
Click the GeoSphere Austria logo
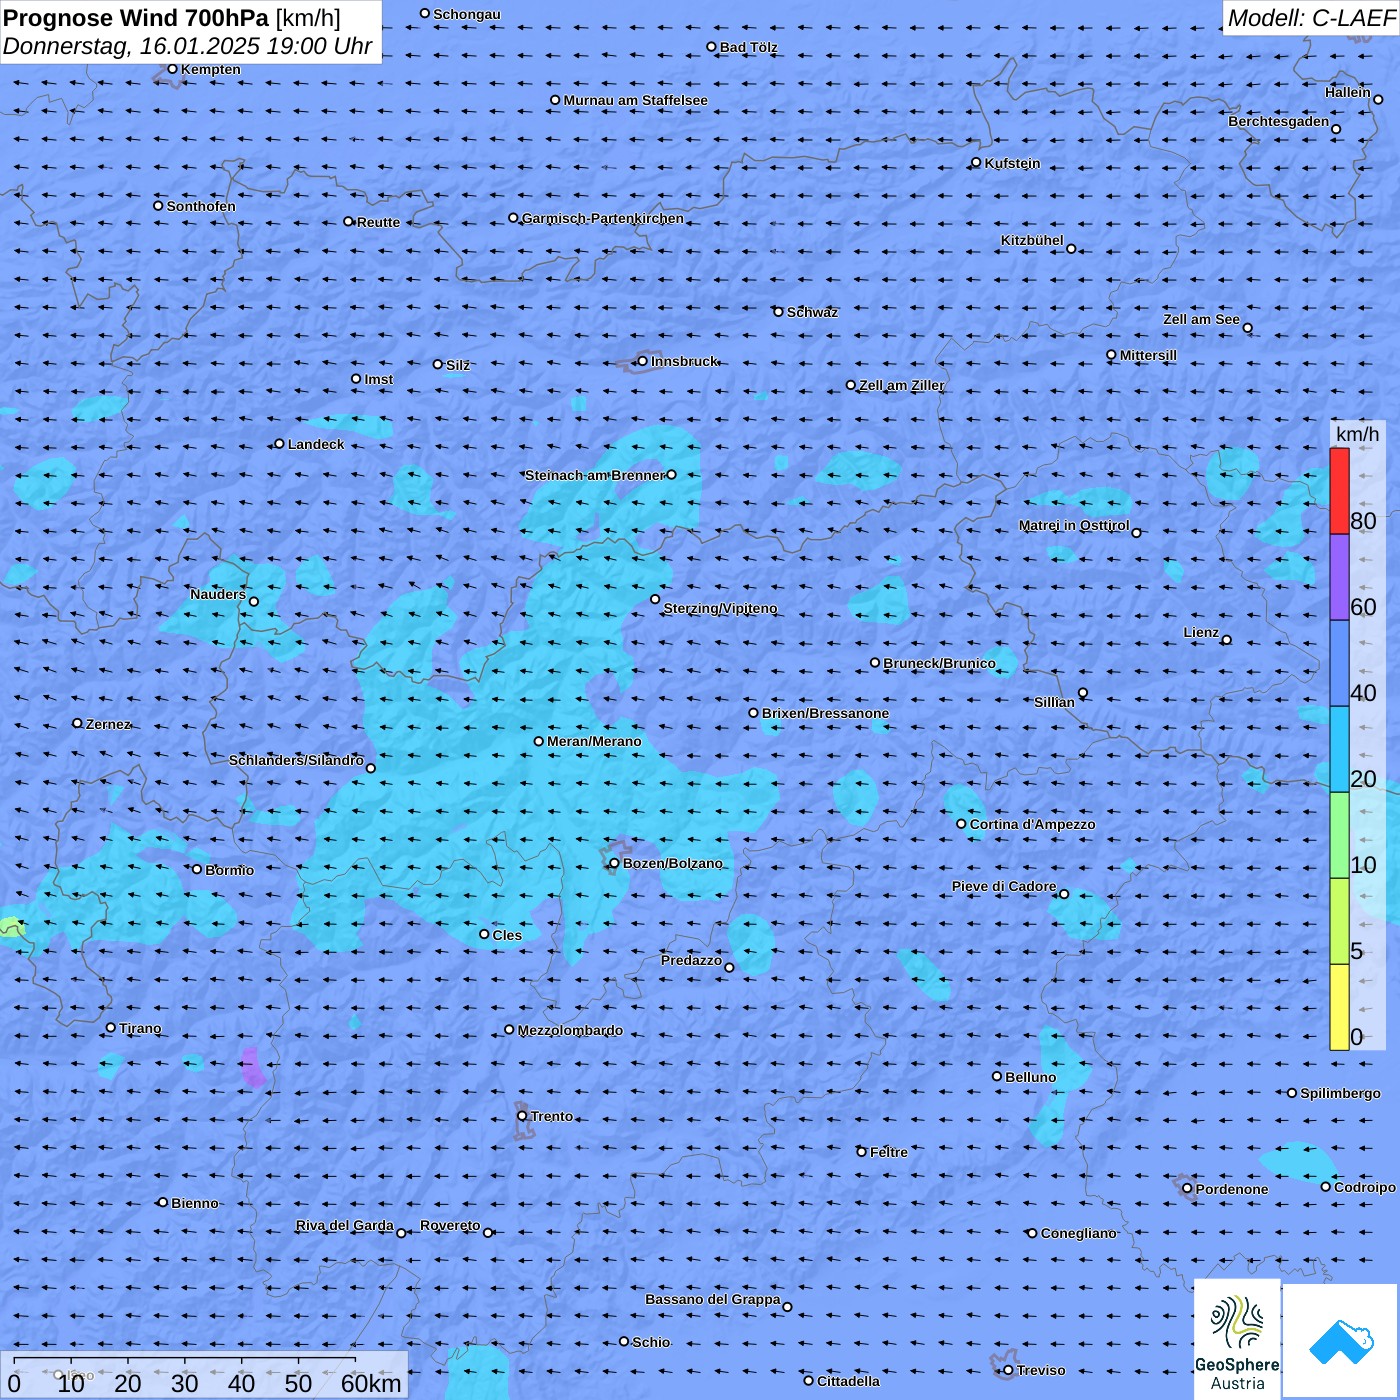[1237, 1339]
